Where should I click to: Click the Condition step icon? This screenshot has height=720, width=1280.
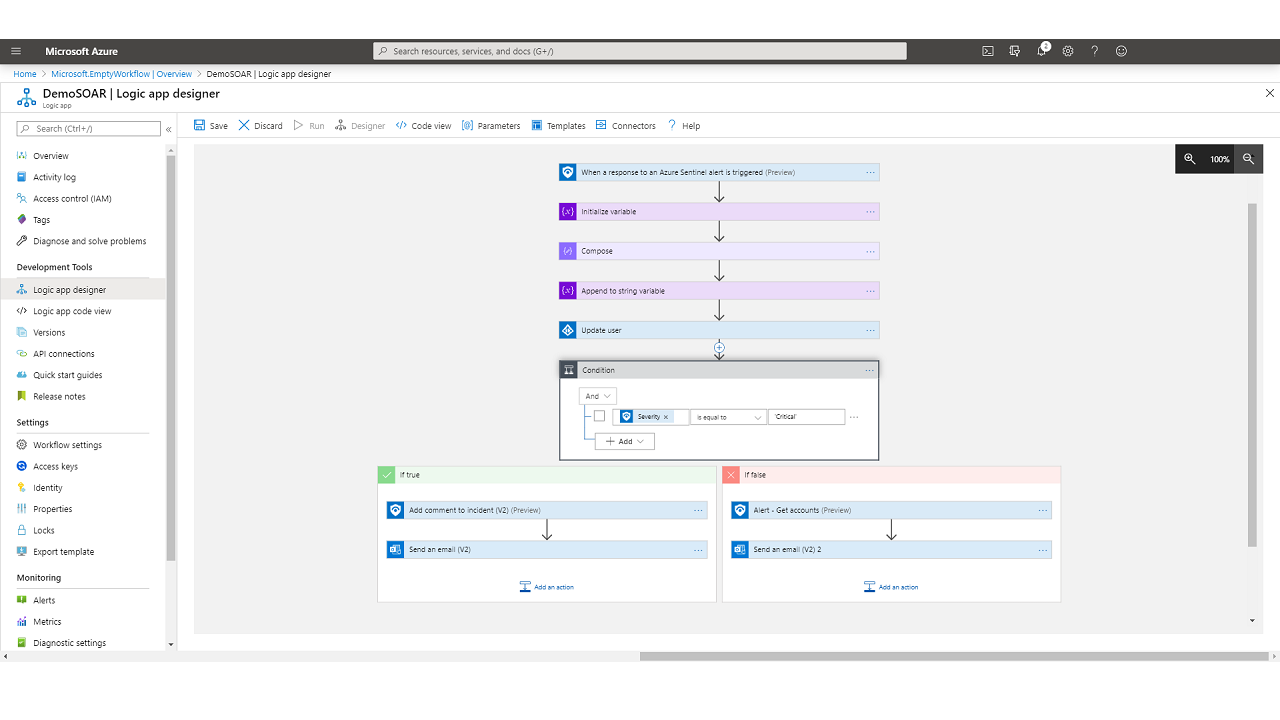point(569,370)
